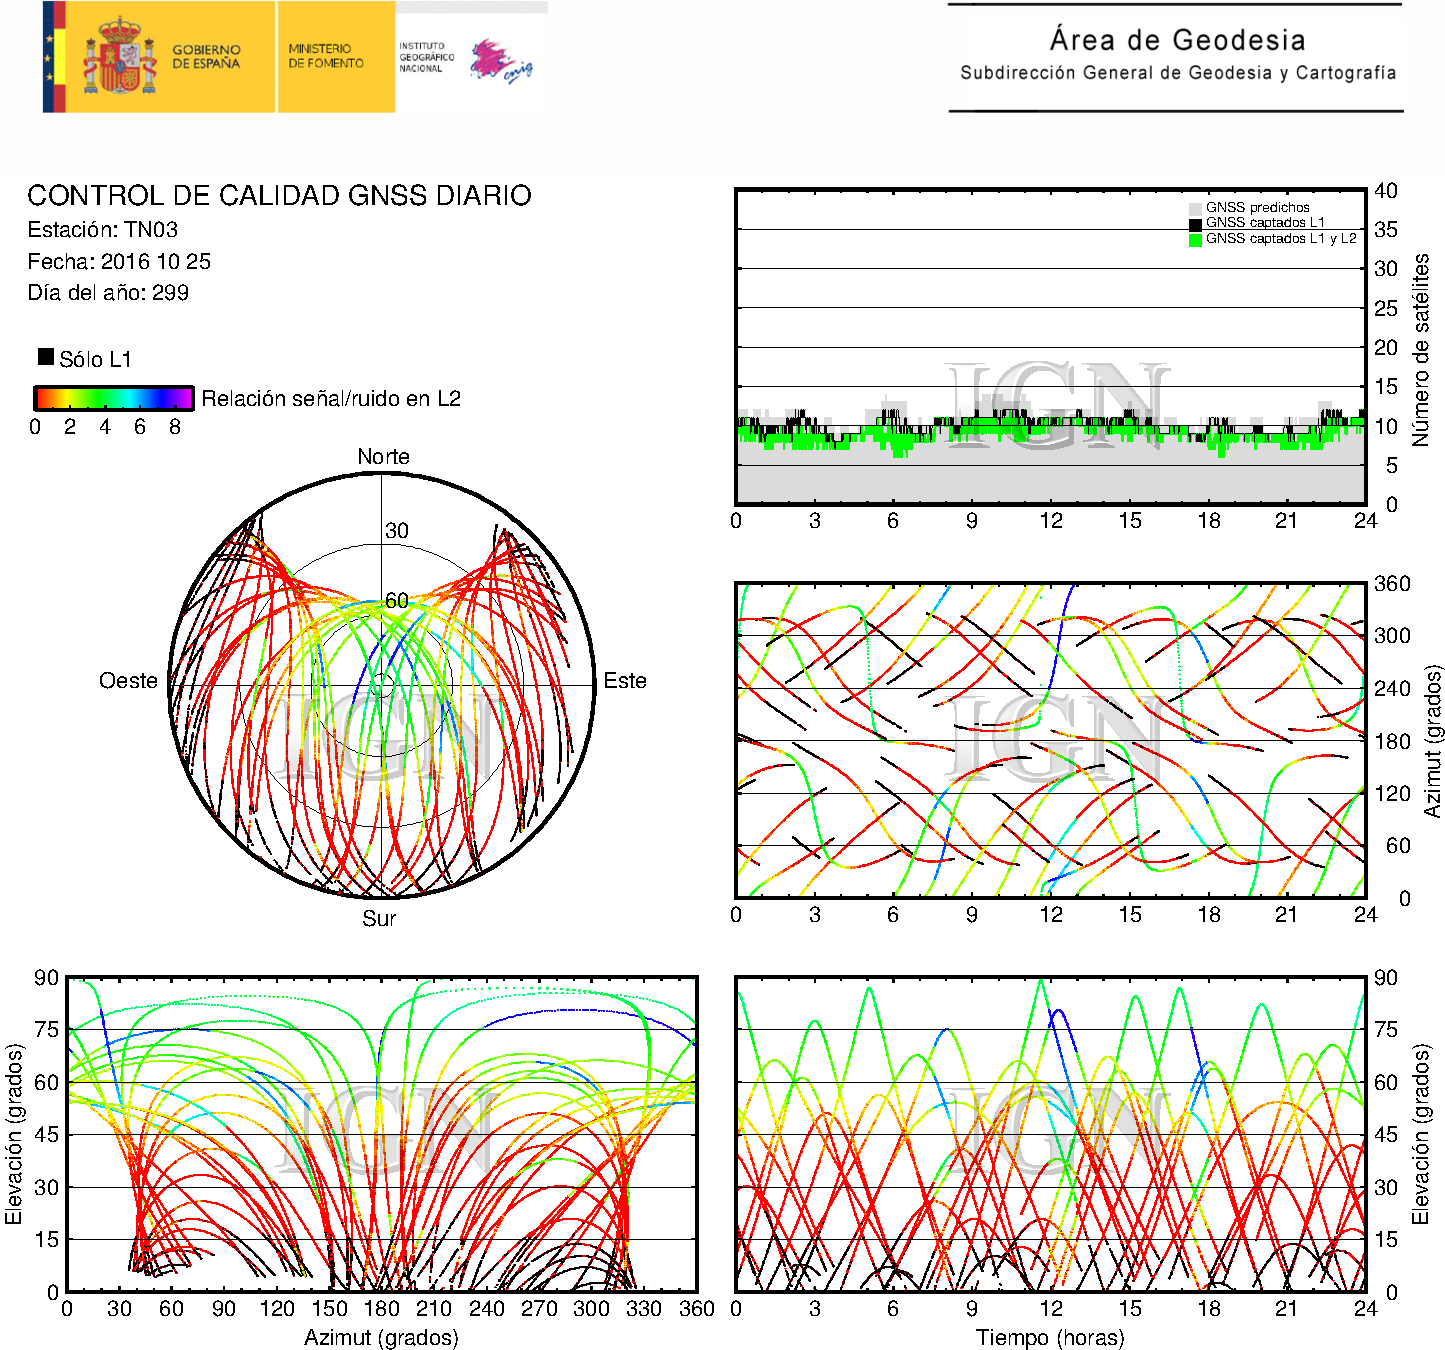Image resolution: width=1445 pixels, height=1350 pixels.
Task: Click the Ministerio de Fomento banner
Action: pyautogui.click(x=326, y=56)
